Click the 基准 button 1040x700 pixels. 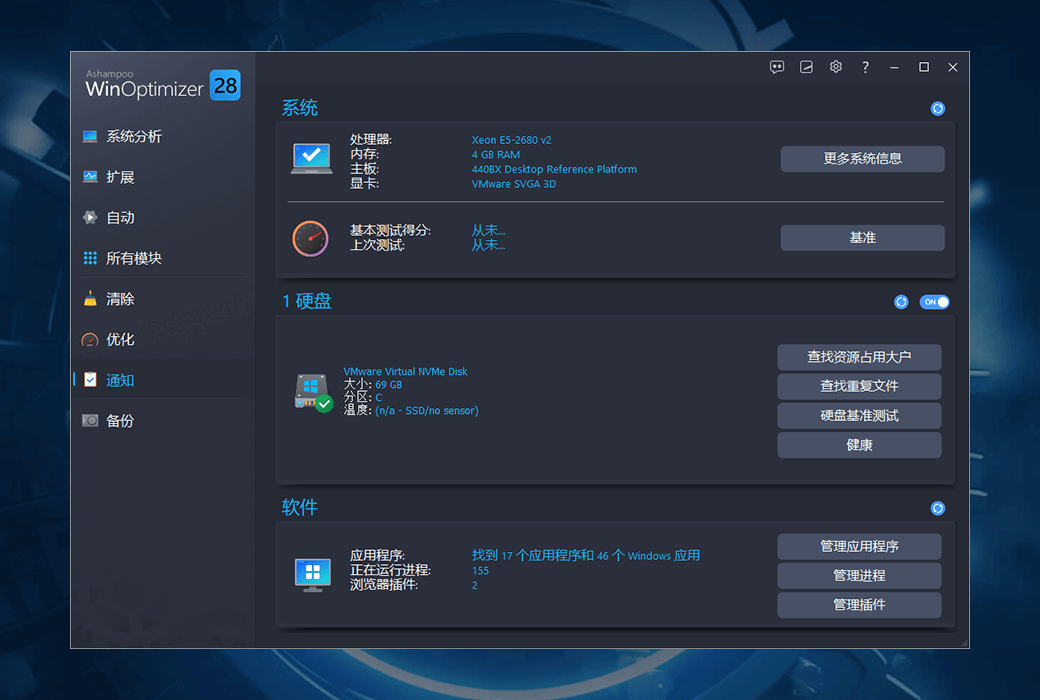click(x=862, y=238)
